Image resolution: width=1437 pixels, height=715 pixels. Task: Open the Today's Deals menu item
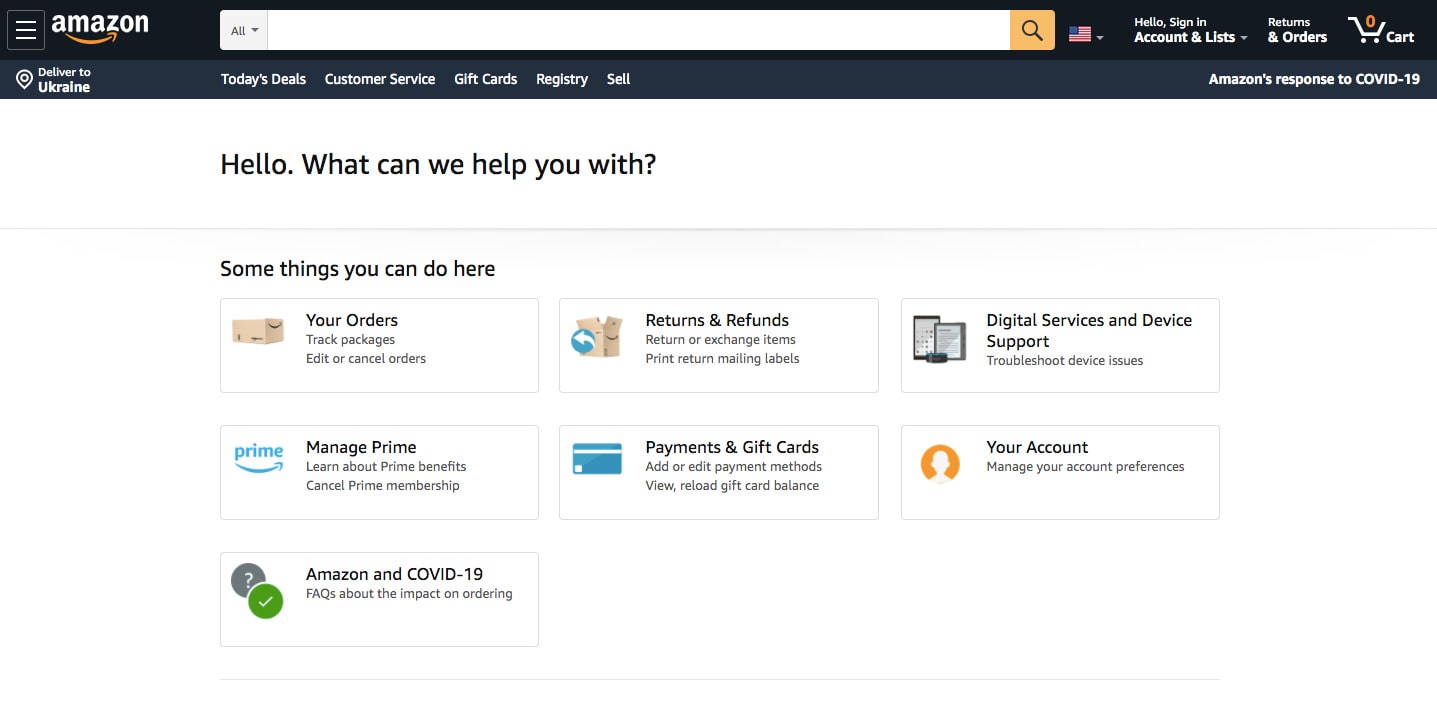click(x=263, y=79)
